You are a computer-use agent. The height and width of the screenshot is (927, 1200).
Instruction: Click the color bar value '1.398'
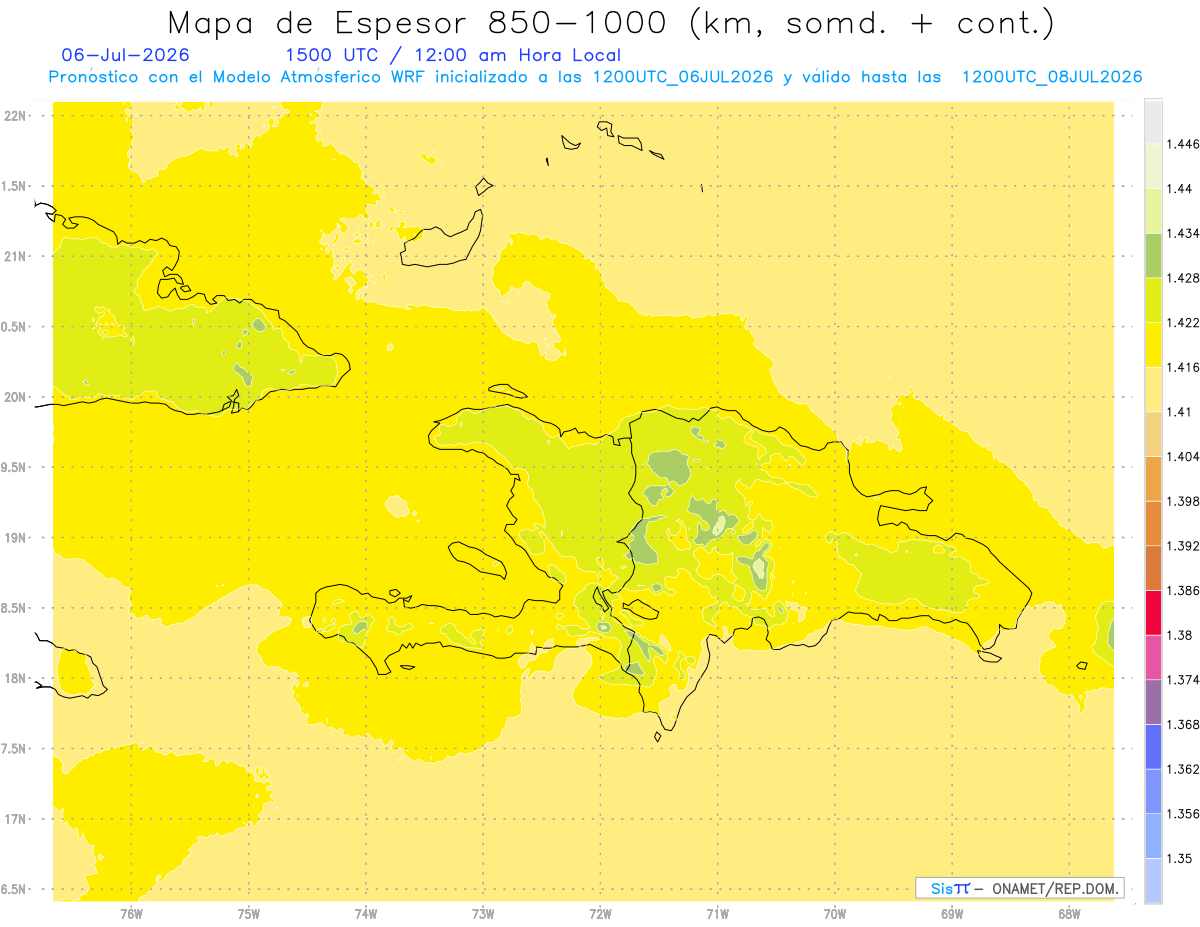(1183, 502)
